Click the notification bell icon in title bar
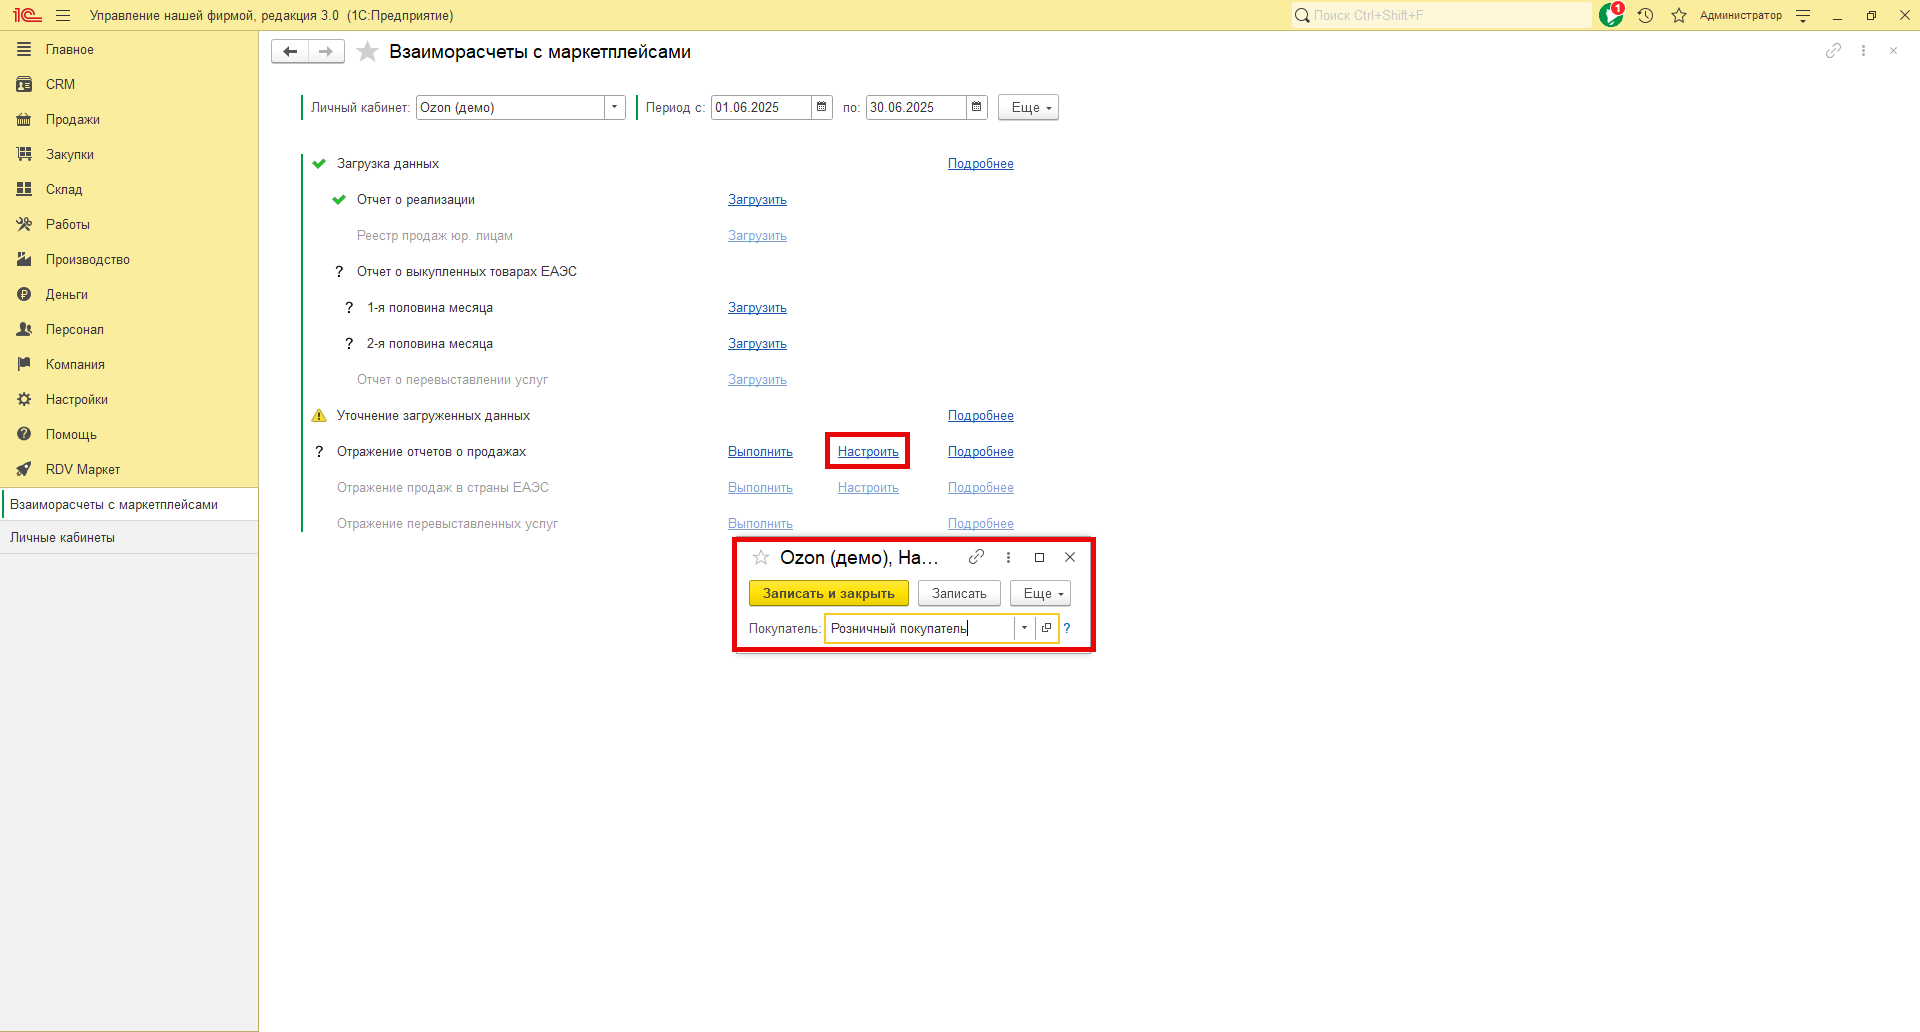 pos(1610,15)
